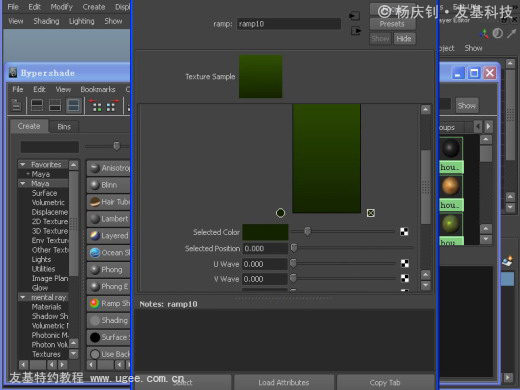The image size is (520, 390).
Task: Click the Load Attributes button
Action: pyautogui.click(x=284, y=382)
